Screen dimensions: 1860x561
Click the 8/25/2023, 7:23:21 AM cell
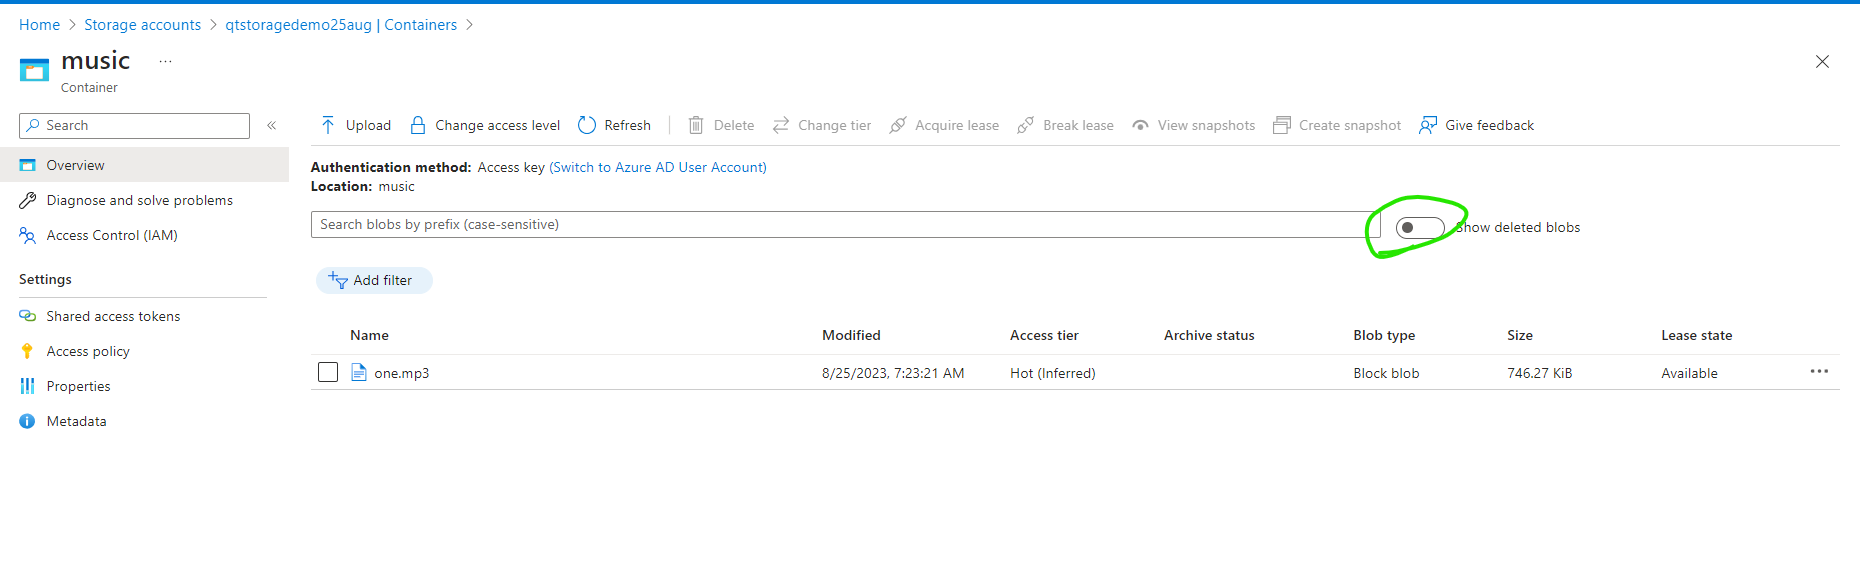[893, 373]
